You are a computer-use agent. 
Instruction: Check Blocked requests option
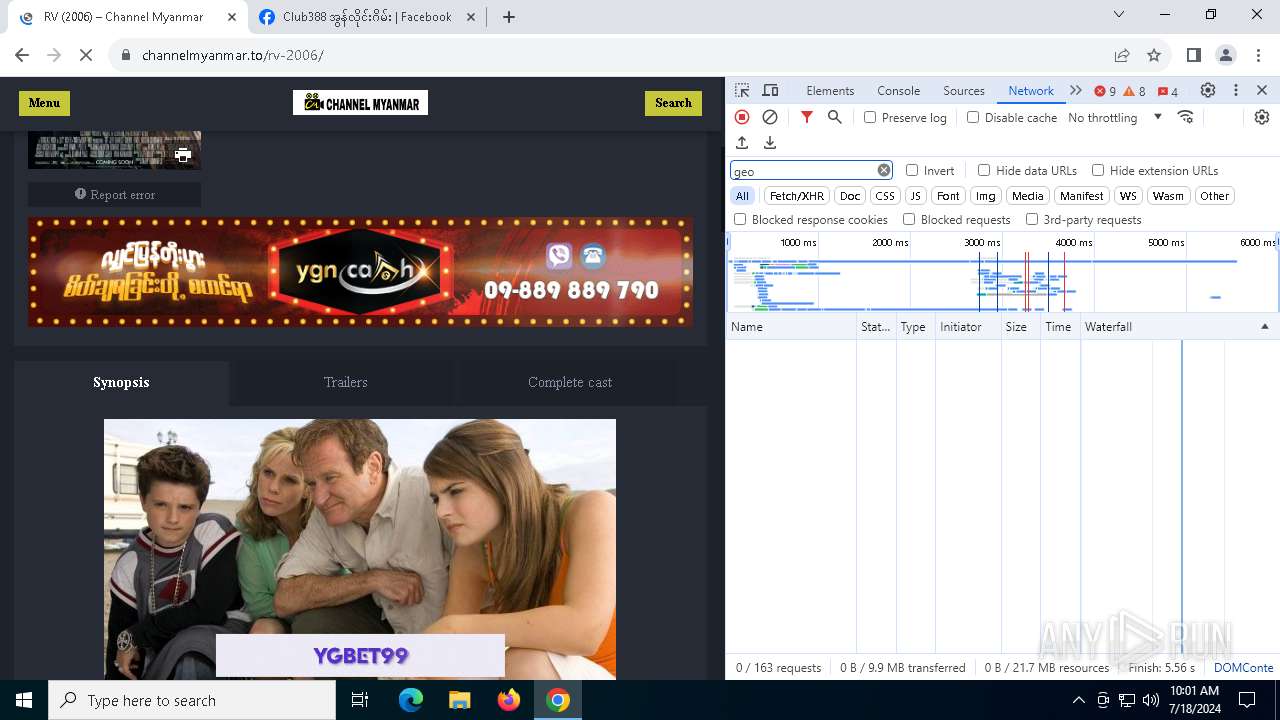coord(909,219)
